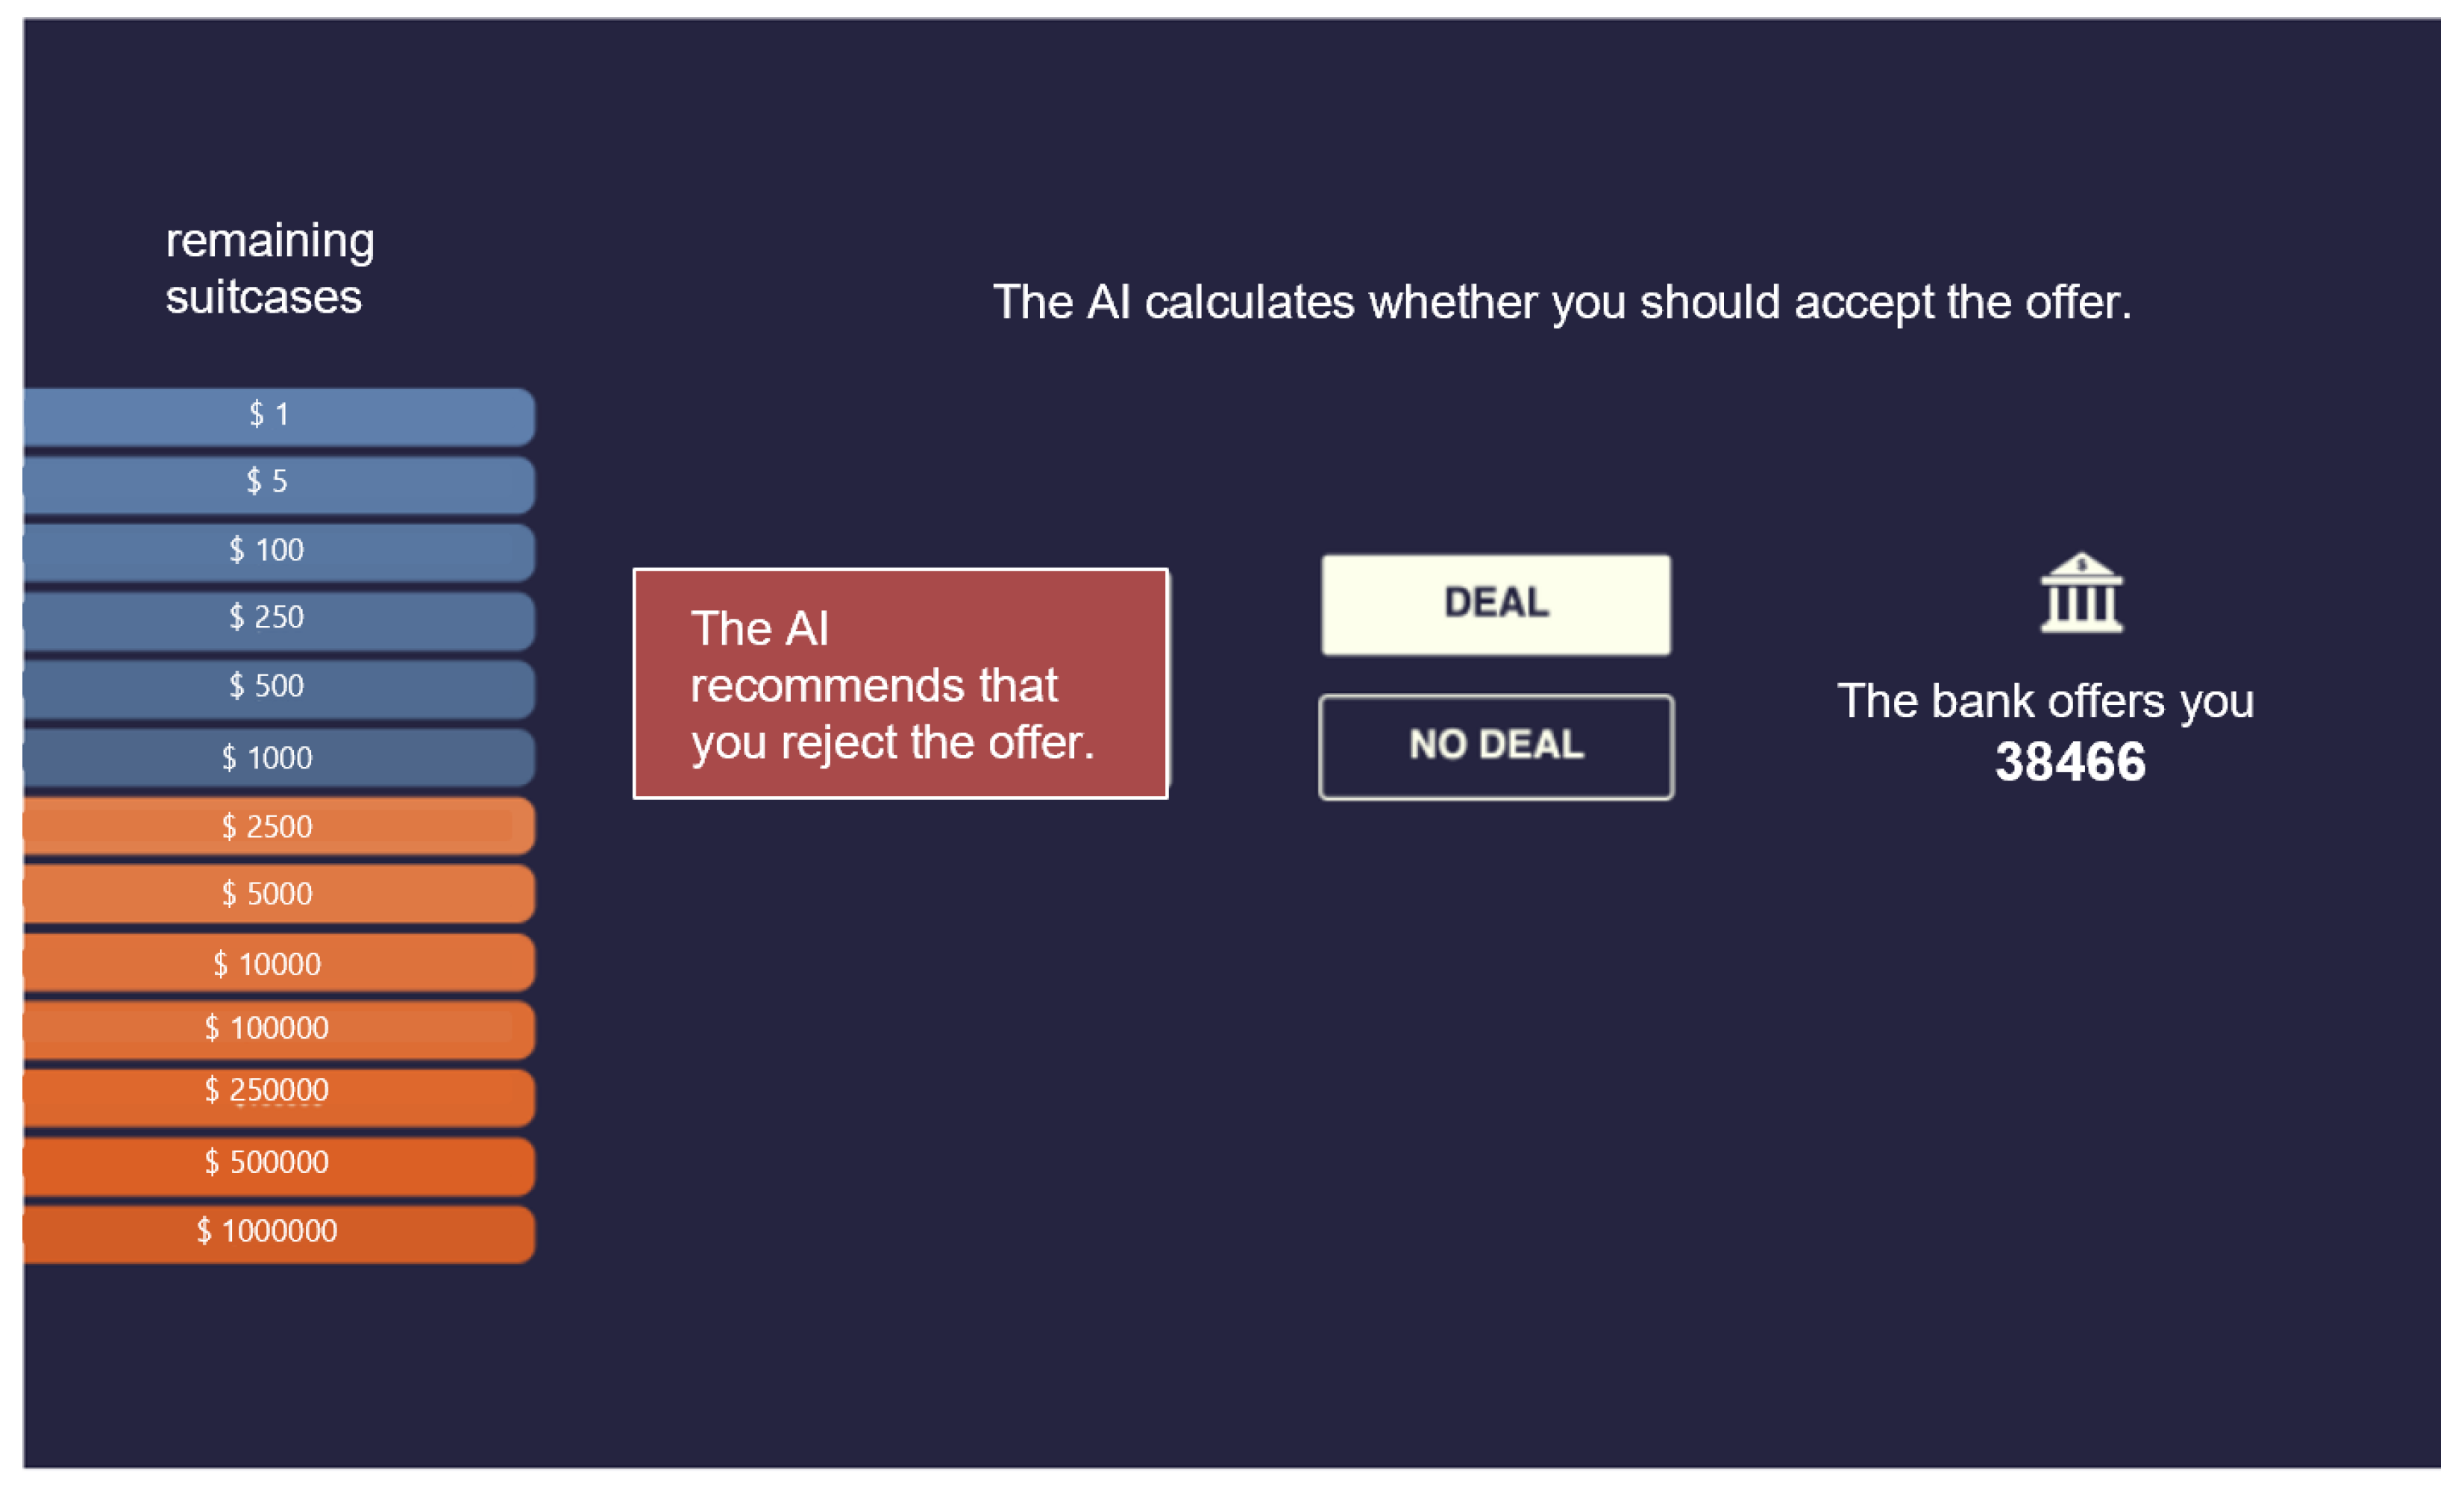This screenshot has height=1490, width=2464.
Task: Click the $ 1000000 suitcase
Action: coord(277,1232)
